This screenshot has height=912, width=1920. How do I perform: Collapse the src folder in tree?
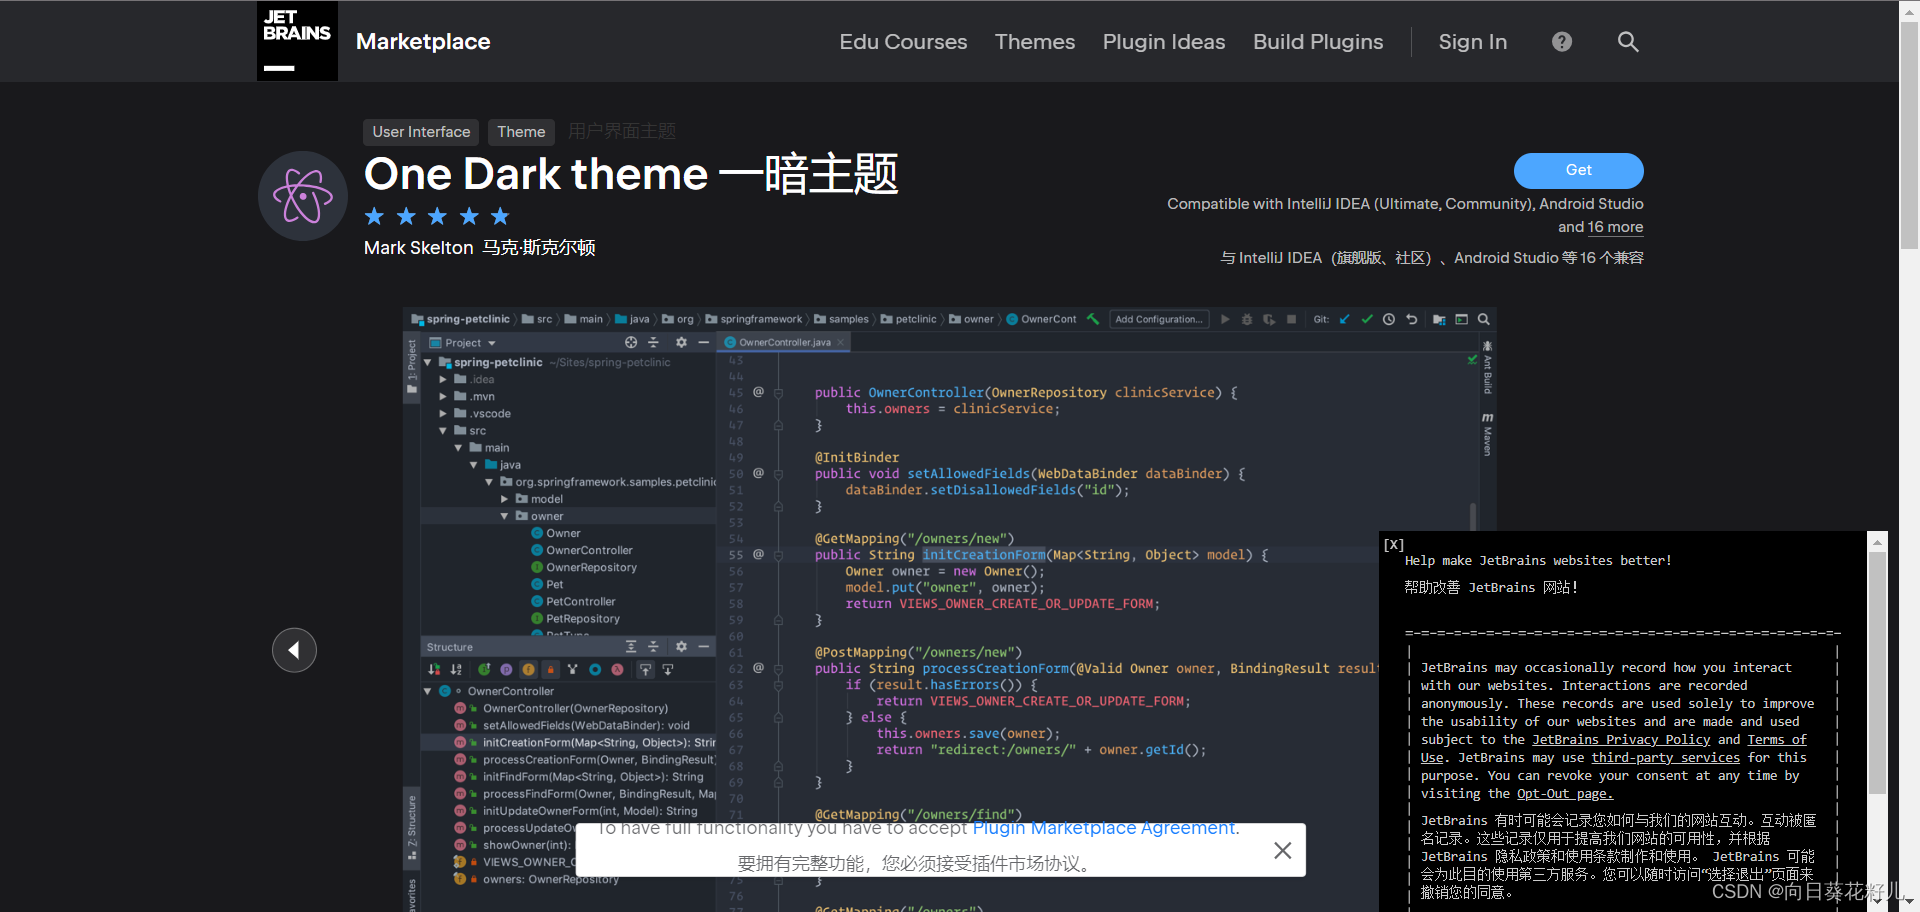(443, 431)
